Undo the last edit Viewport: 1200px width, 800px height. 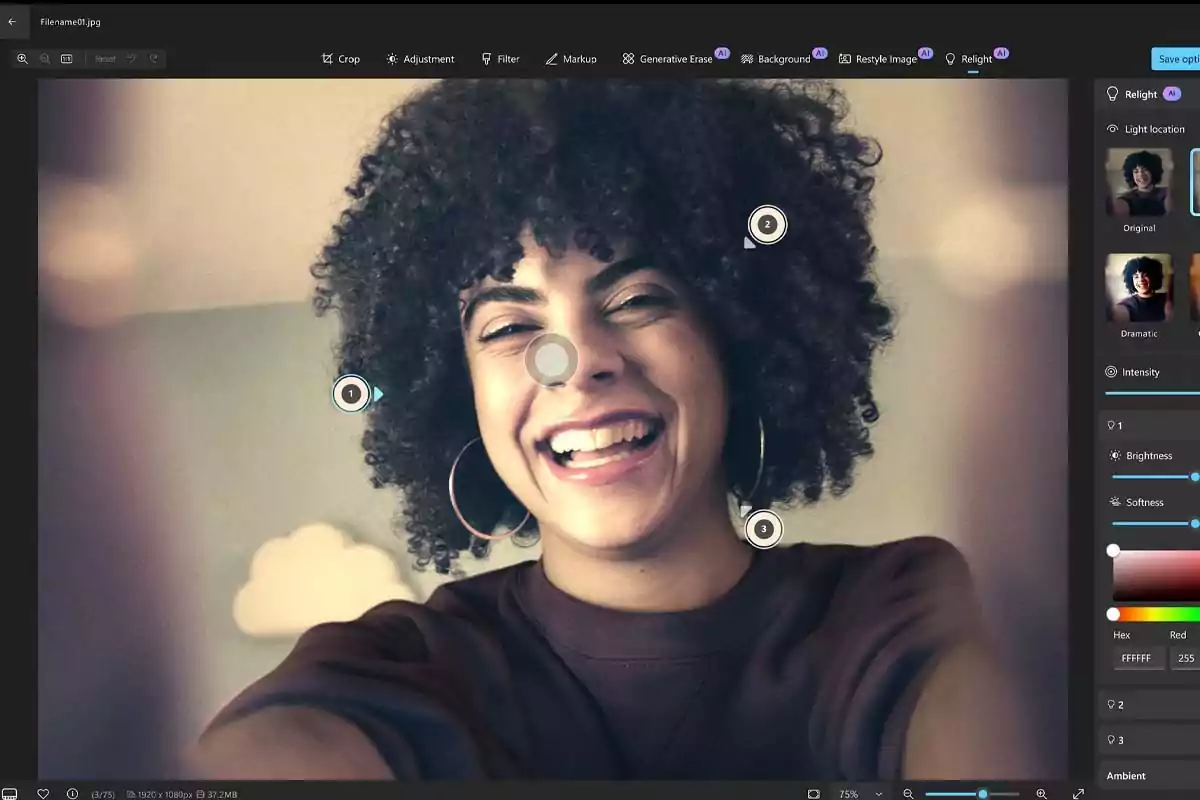(x=131, y=59)
